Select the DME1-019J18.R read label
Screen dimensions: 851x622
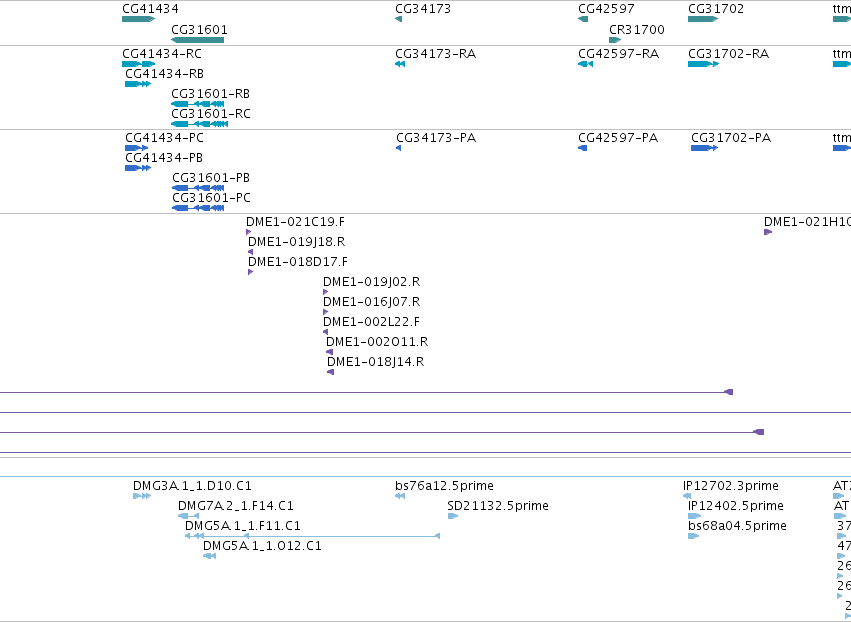(296, 242)
